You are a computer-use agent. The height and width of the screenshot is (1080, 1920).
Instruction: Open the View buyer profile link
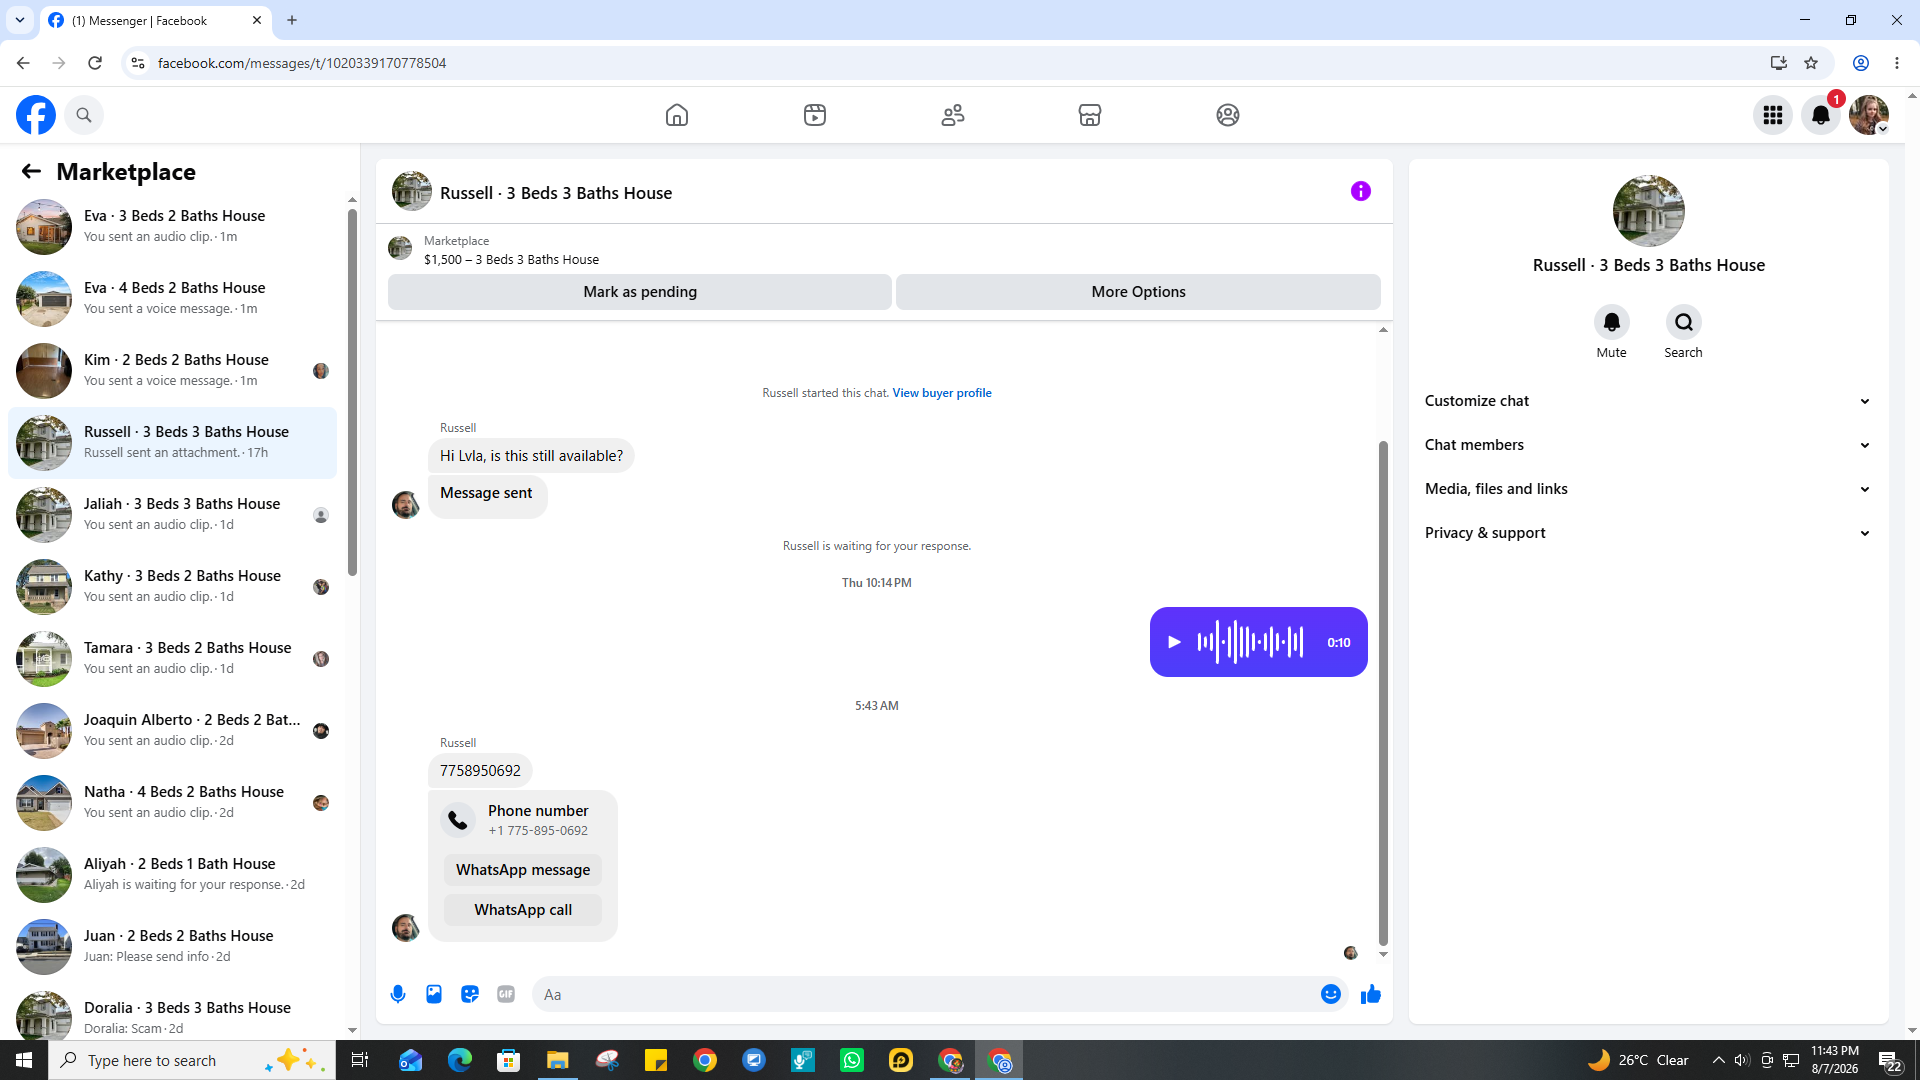[942, 393]
